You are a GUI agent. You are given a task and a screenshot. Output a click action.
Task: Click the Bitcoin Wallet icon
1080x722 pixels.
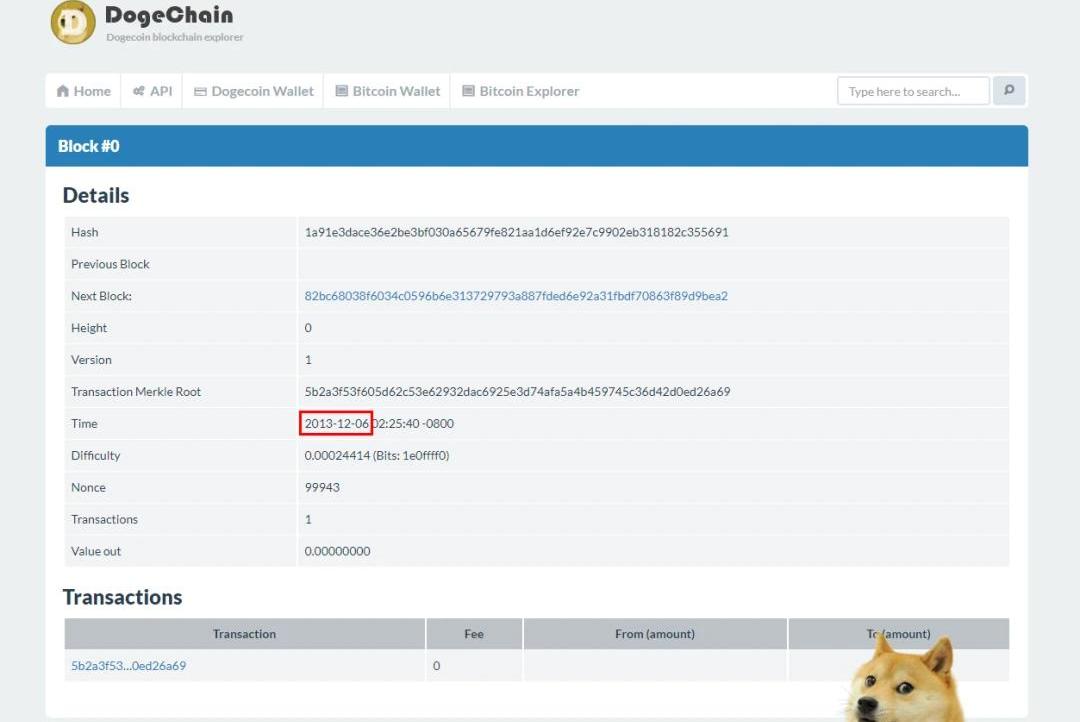342,91
